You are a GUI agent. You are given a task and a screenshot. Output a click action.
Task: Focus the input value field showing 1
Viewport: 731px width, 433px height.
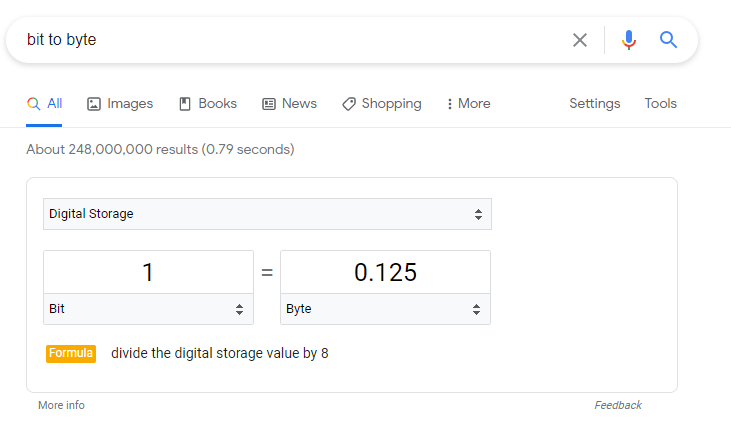pyautogui.click(x=148, y=272)
